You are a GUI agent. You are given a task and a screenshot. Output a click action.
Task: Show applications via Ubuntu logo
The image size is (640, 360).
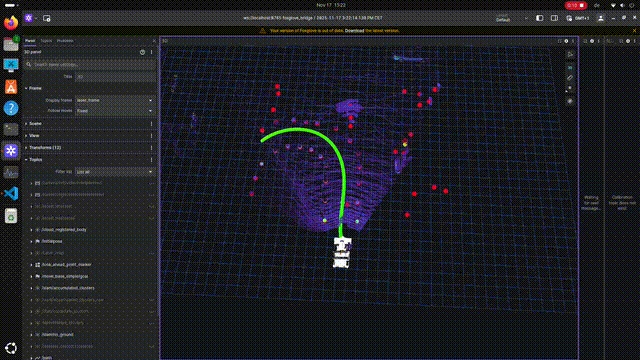[x=11, y=348]
